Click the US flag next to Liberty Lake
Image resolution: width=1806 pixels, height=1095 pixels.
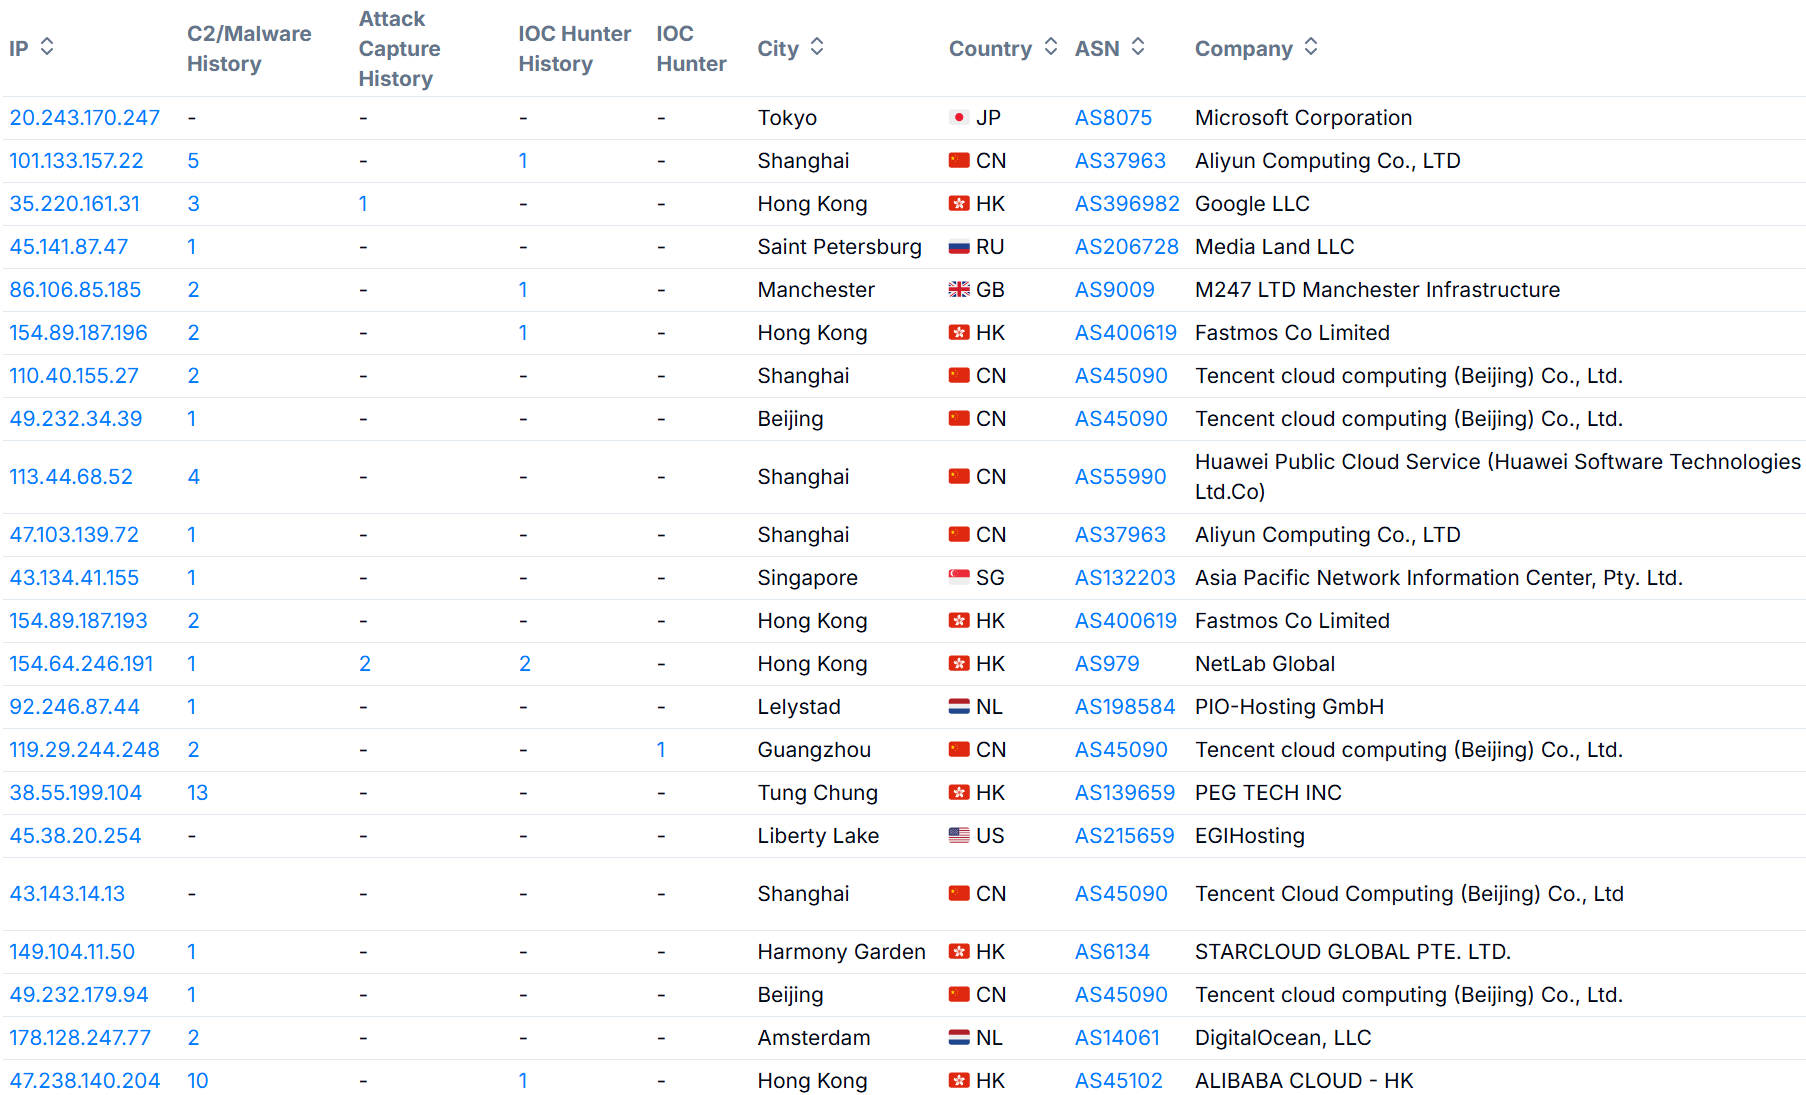coord(959,835)
